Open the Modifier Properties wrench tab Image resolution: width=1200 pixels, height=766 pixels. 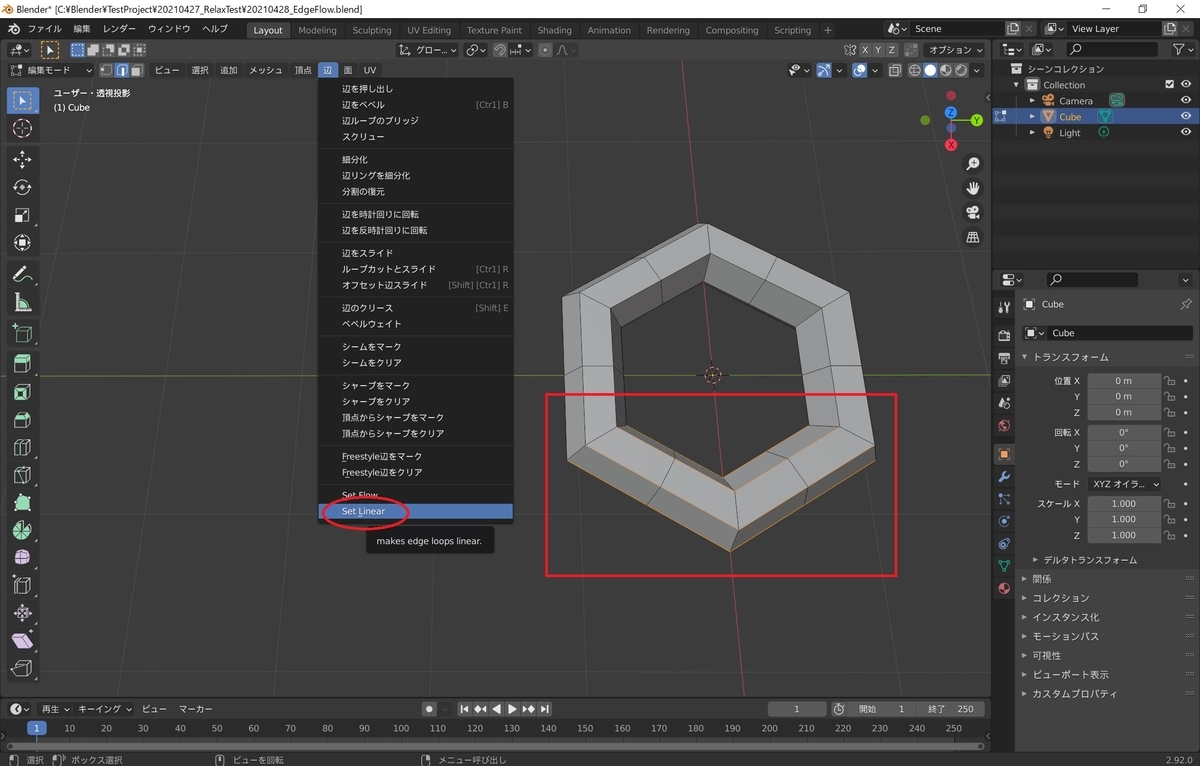[1004, 477]
